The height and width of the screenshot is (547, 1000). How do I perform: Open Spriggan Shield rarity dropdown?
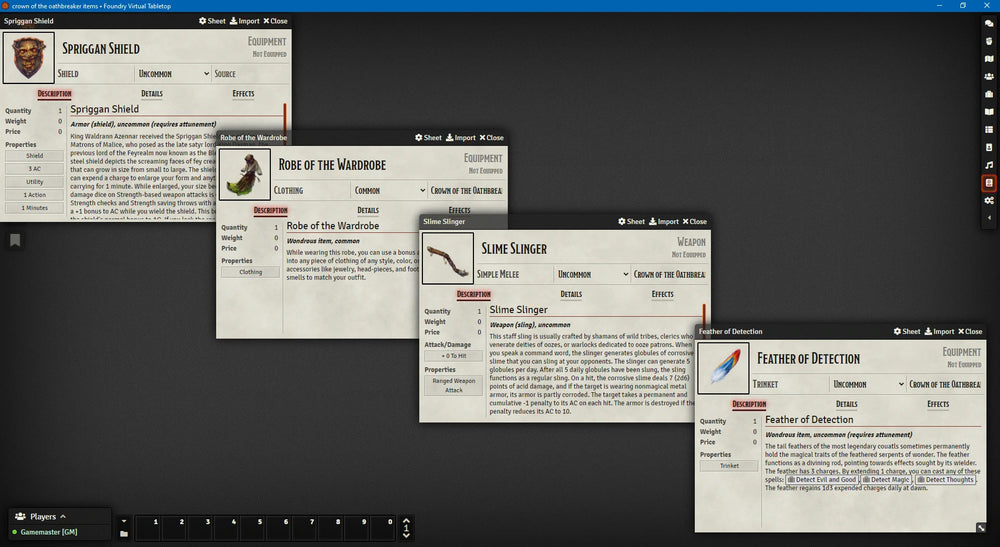tap(173, 74)
